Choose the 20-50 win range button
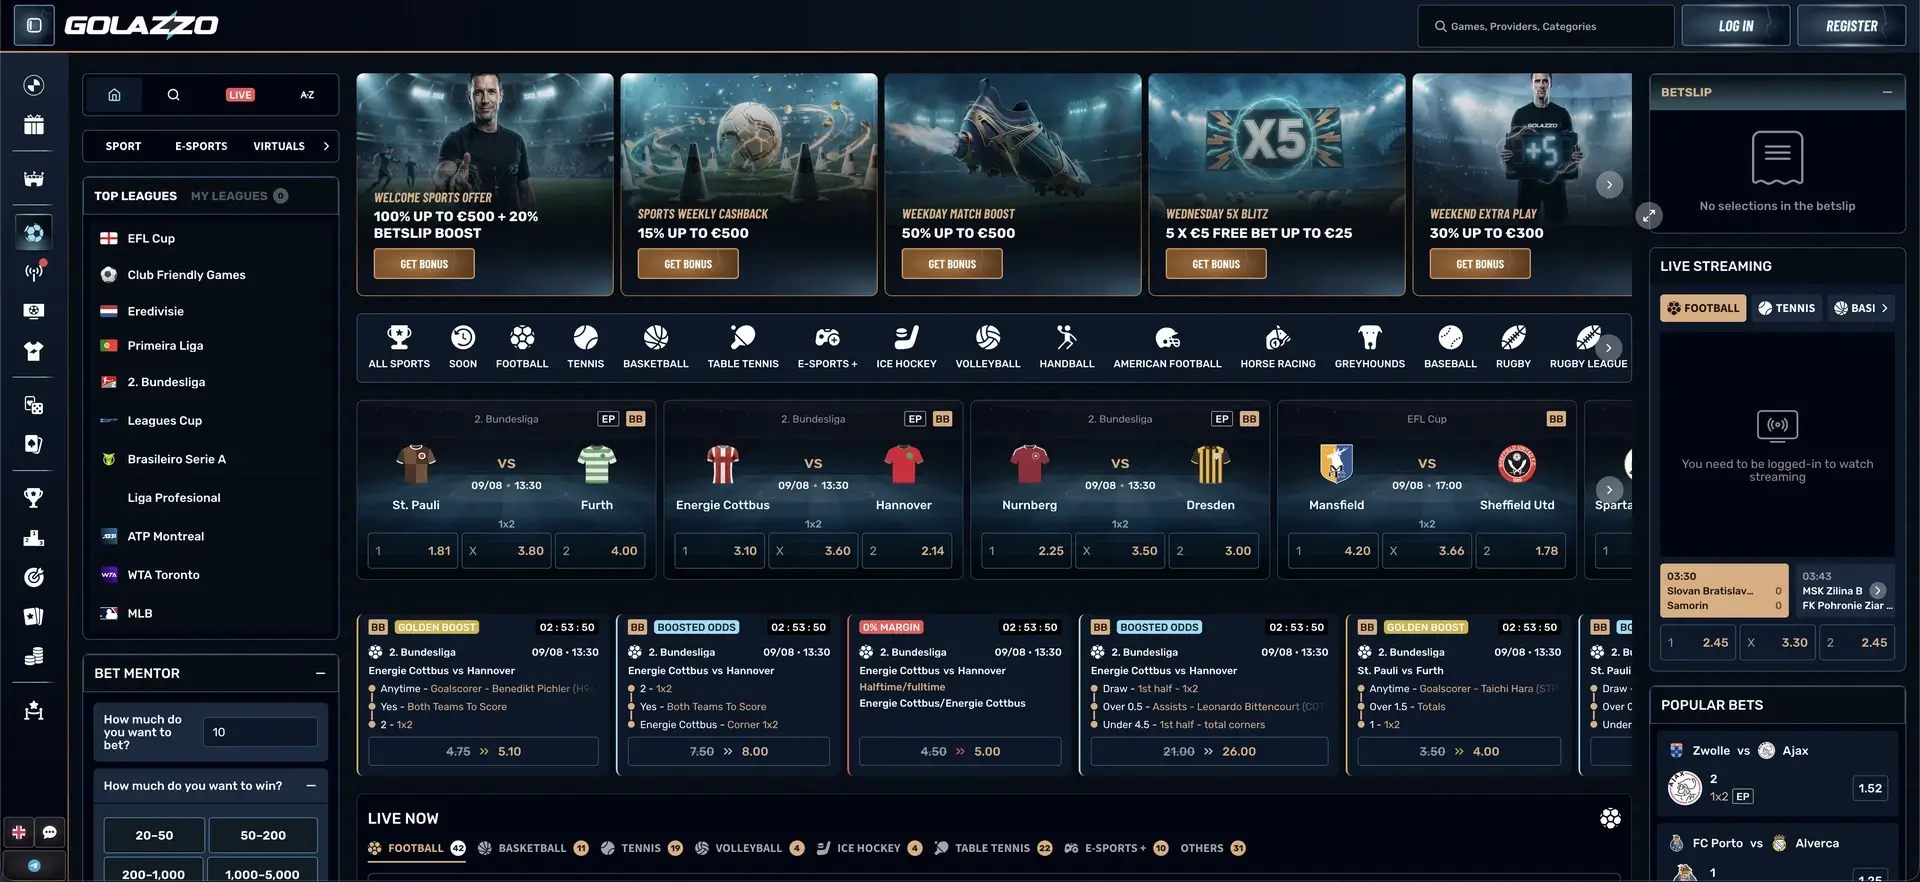 click(154, 835)
